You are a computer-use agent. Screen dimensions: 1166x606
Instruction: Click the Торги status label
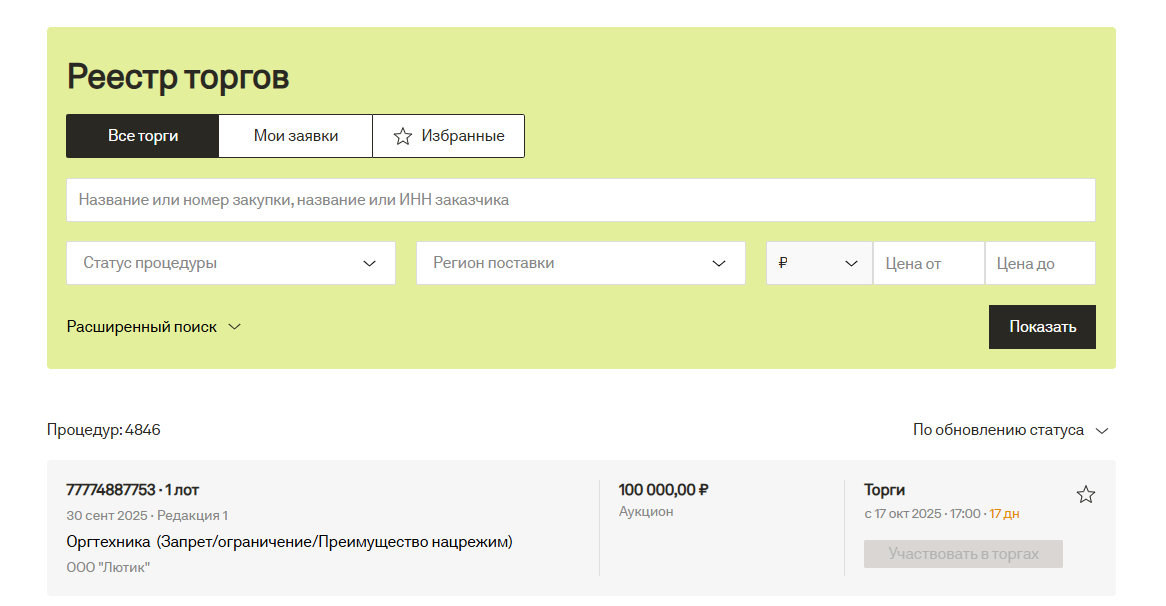(x=884, y=490)
